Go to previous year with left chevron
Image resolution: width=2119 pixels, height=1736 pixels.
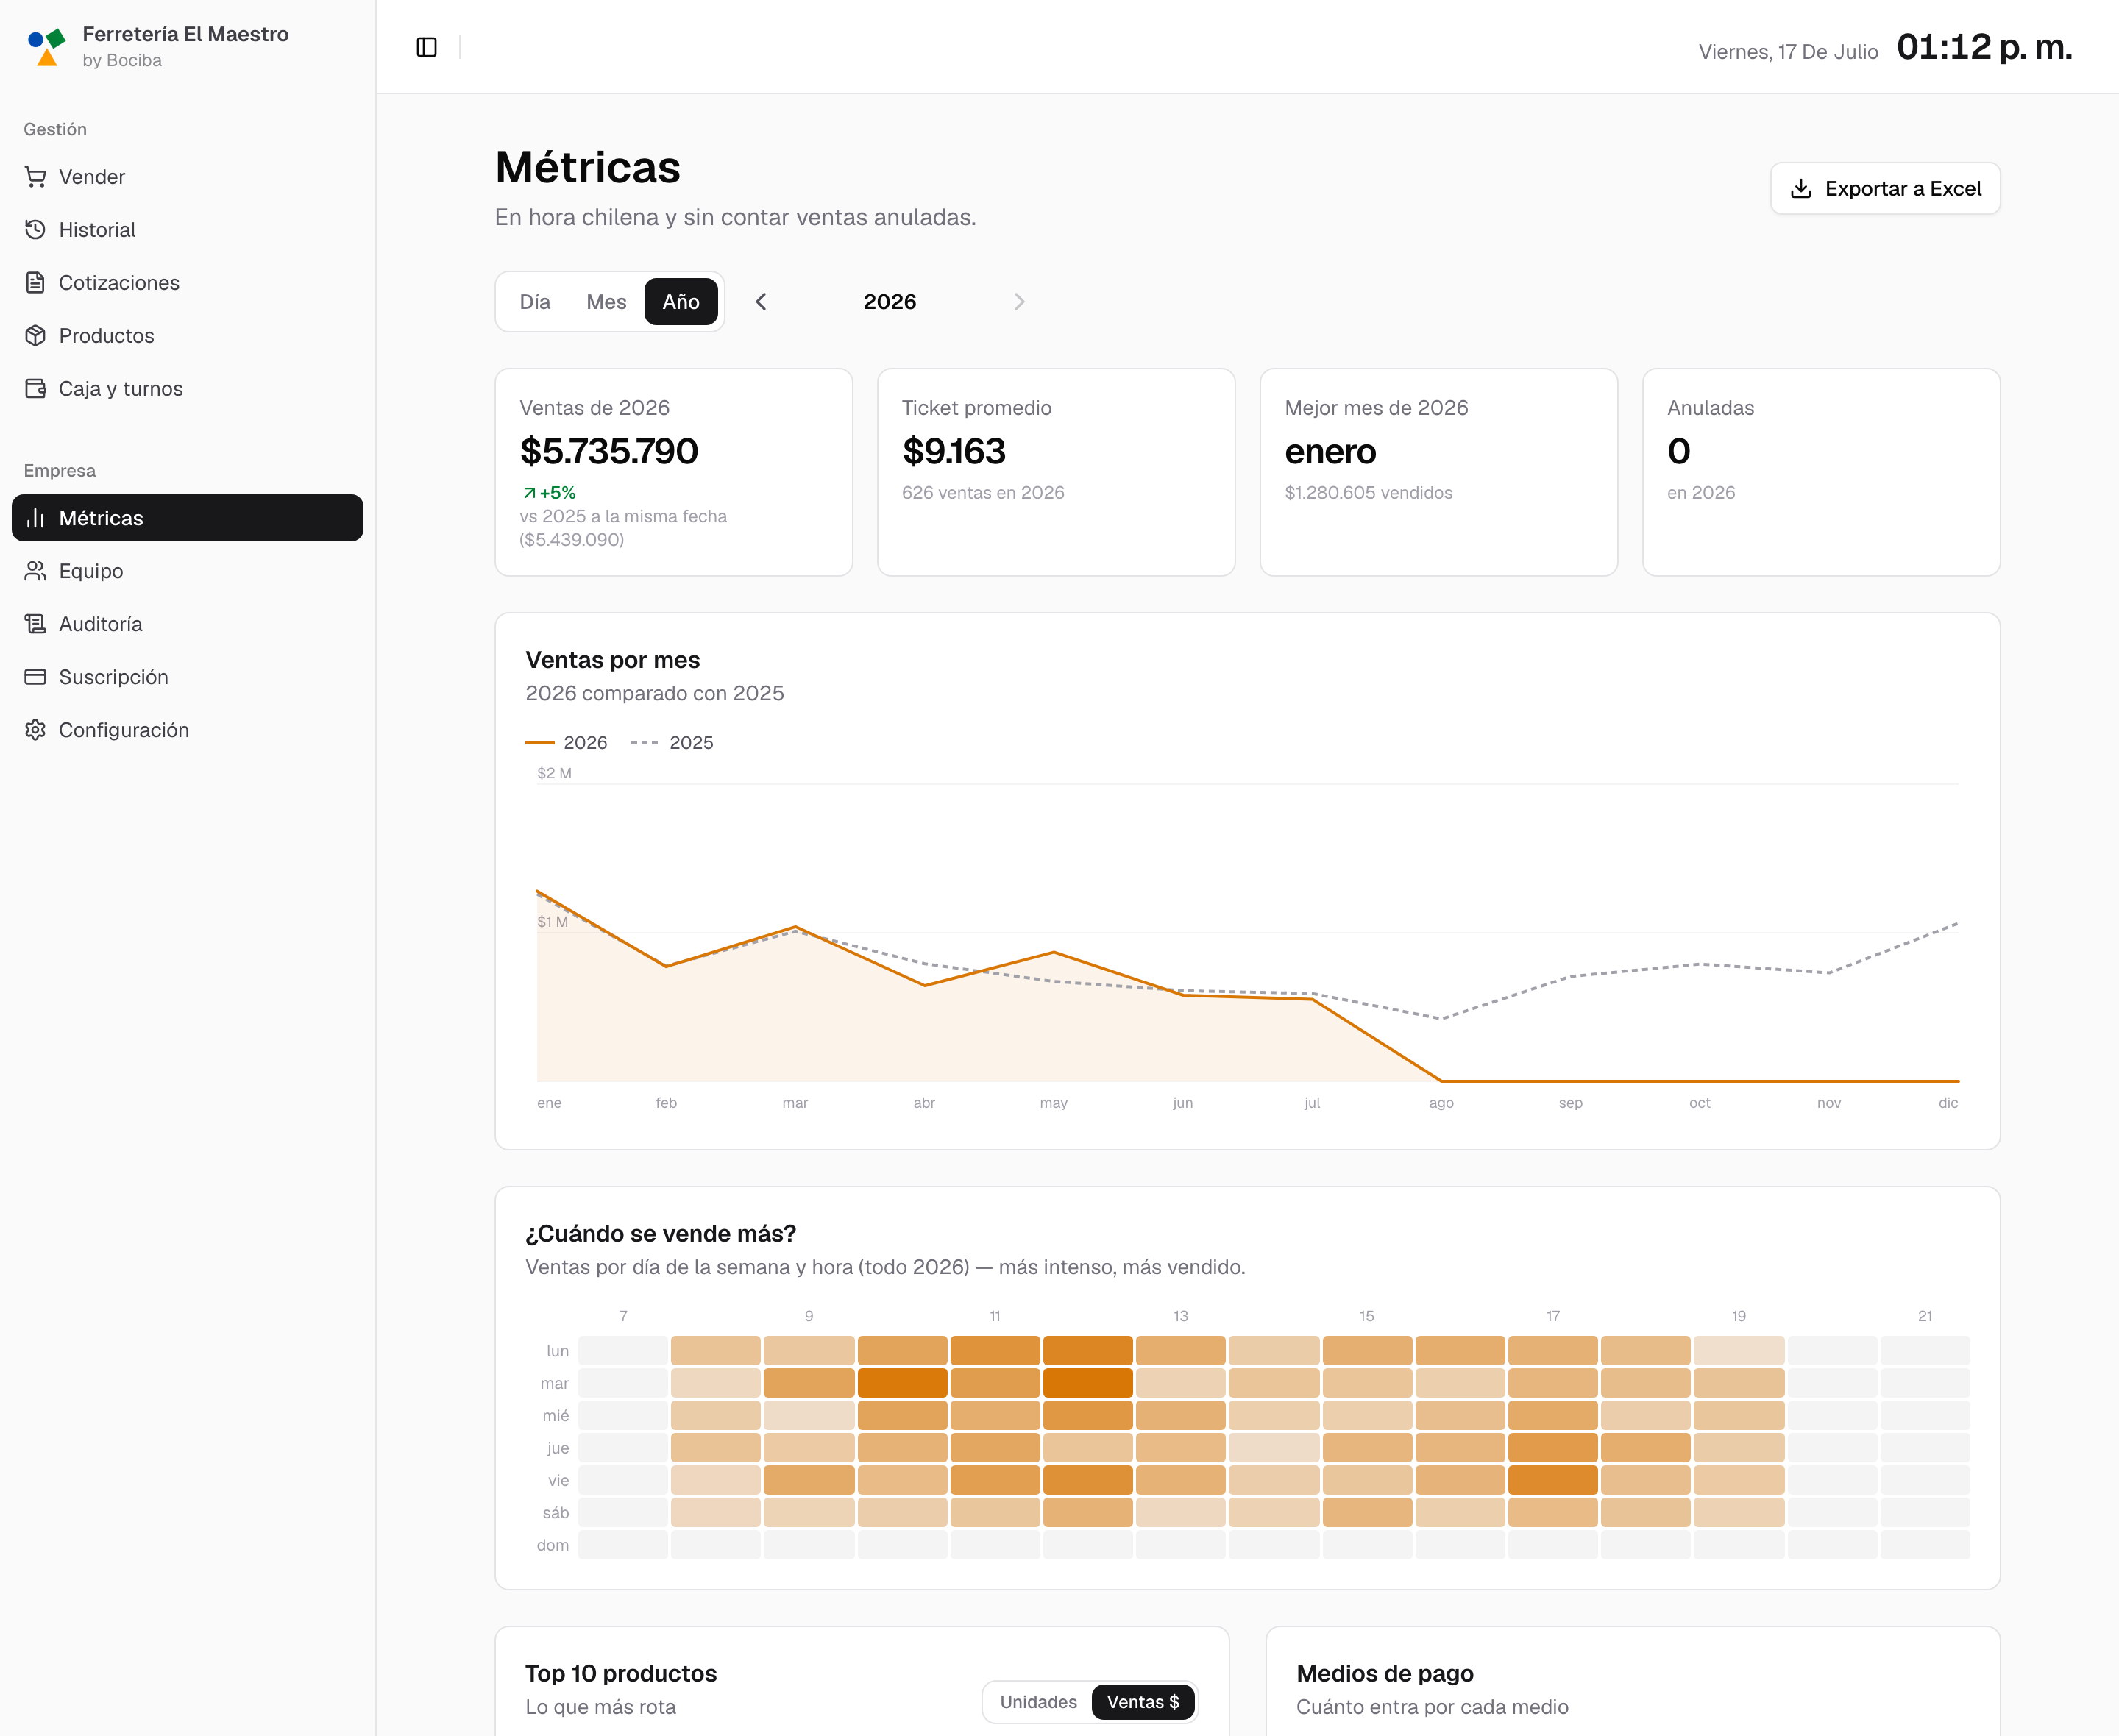point(762,302)
